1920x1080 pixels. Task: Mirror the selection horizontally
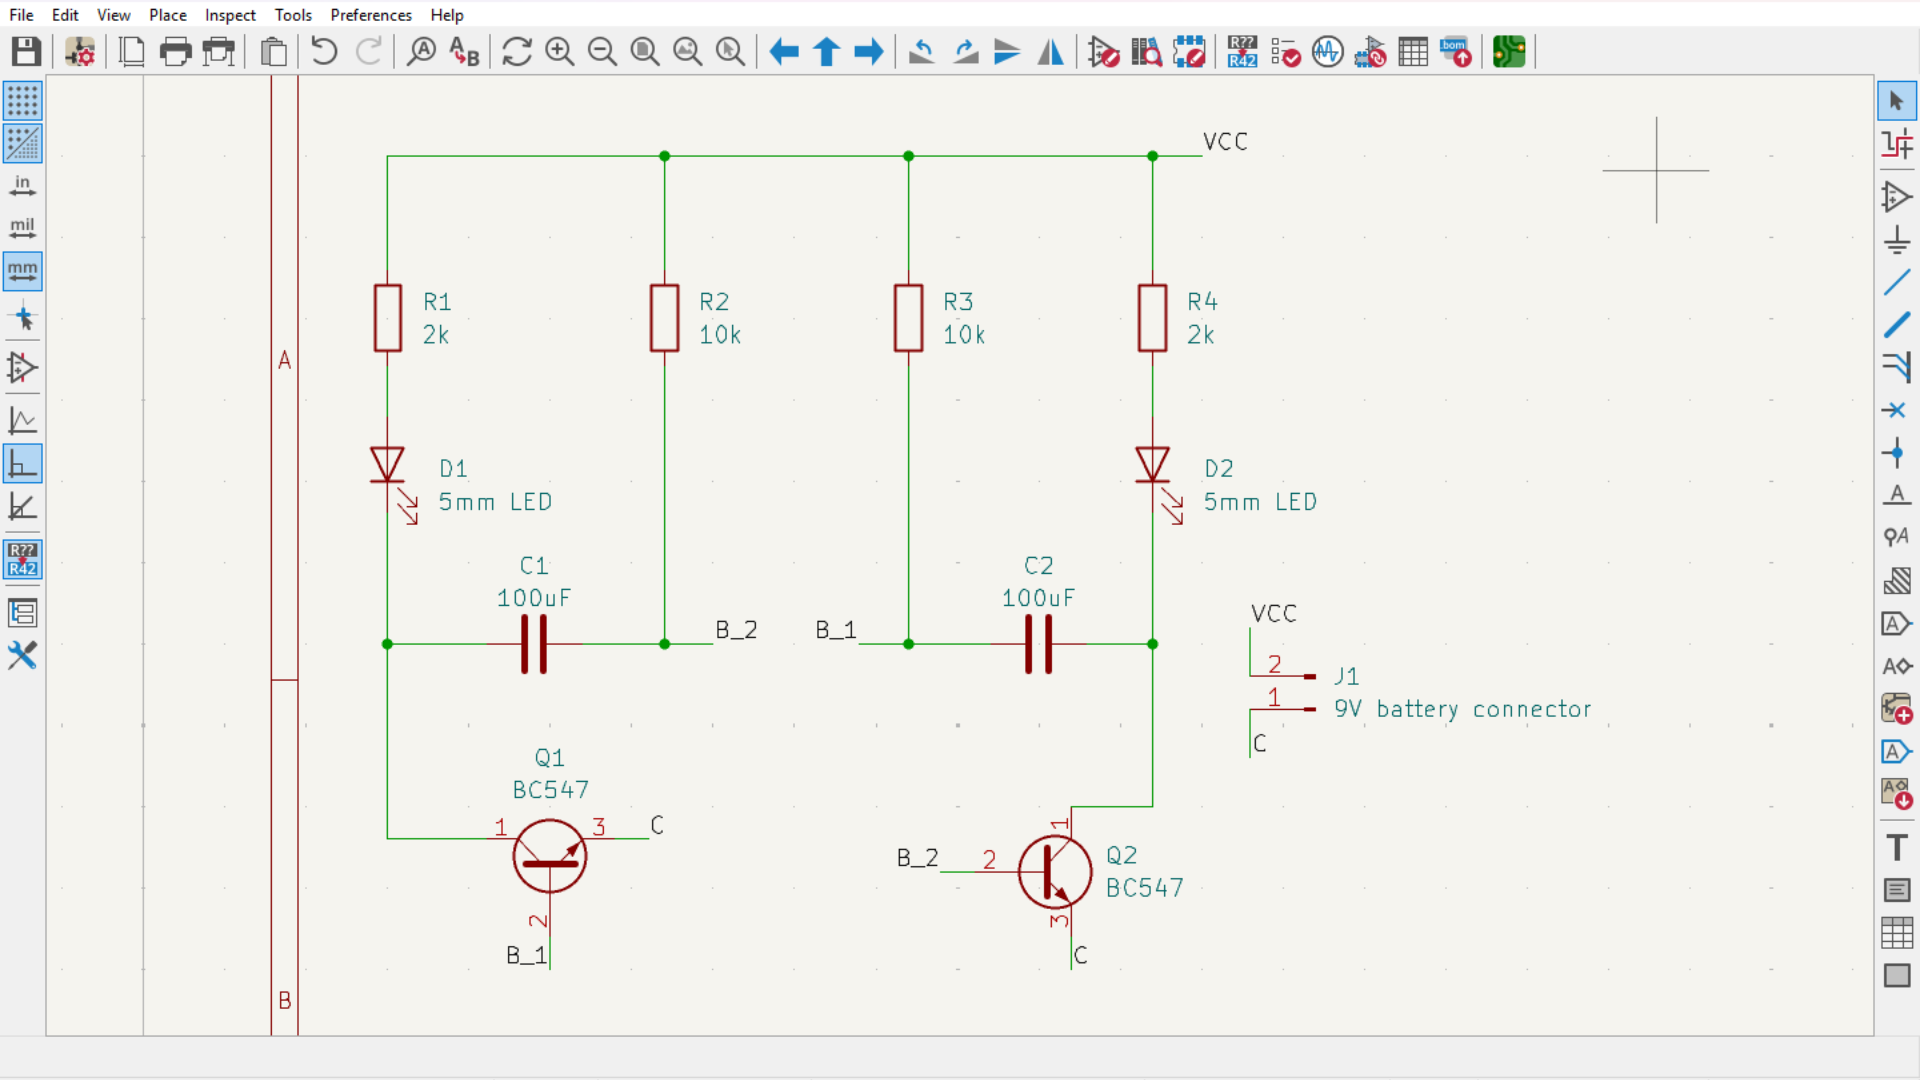1050,51
